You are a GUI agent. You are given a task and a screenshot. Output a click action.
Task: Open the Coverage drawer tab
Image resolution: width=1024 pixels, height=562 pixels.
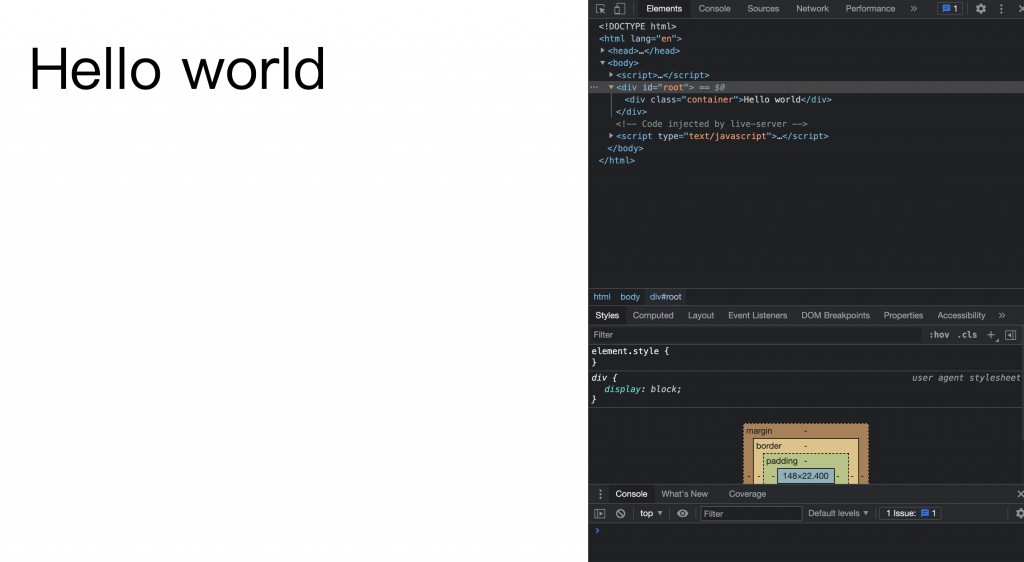click(x=747, y=494)
